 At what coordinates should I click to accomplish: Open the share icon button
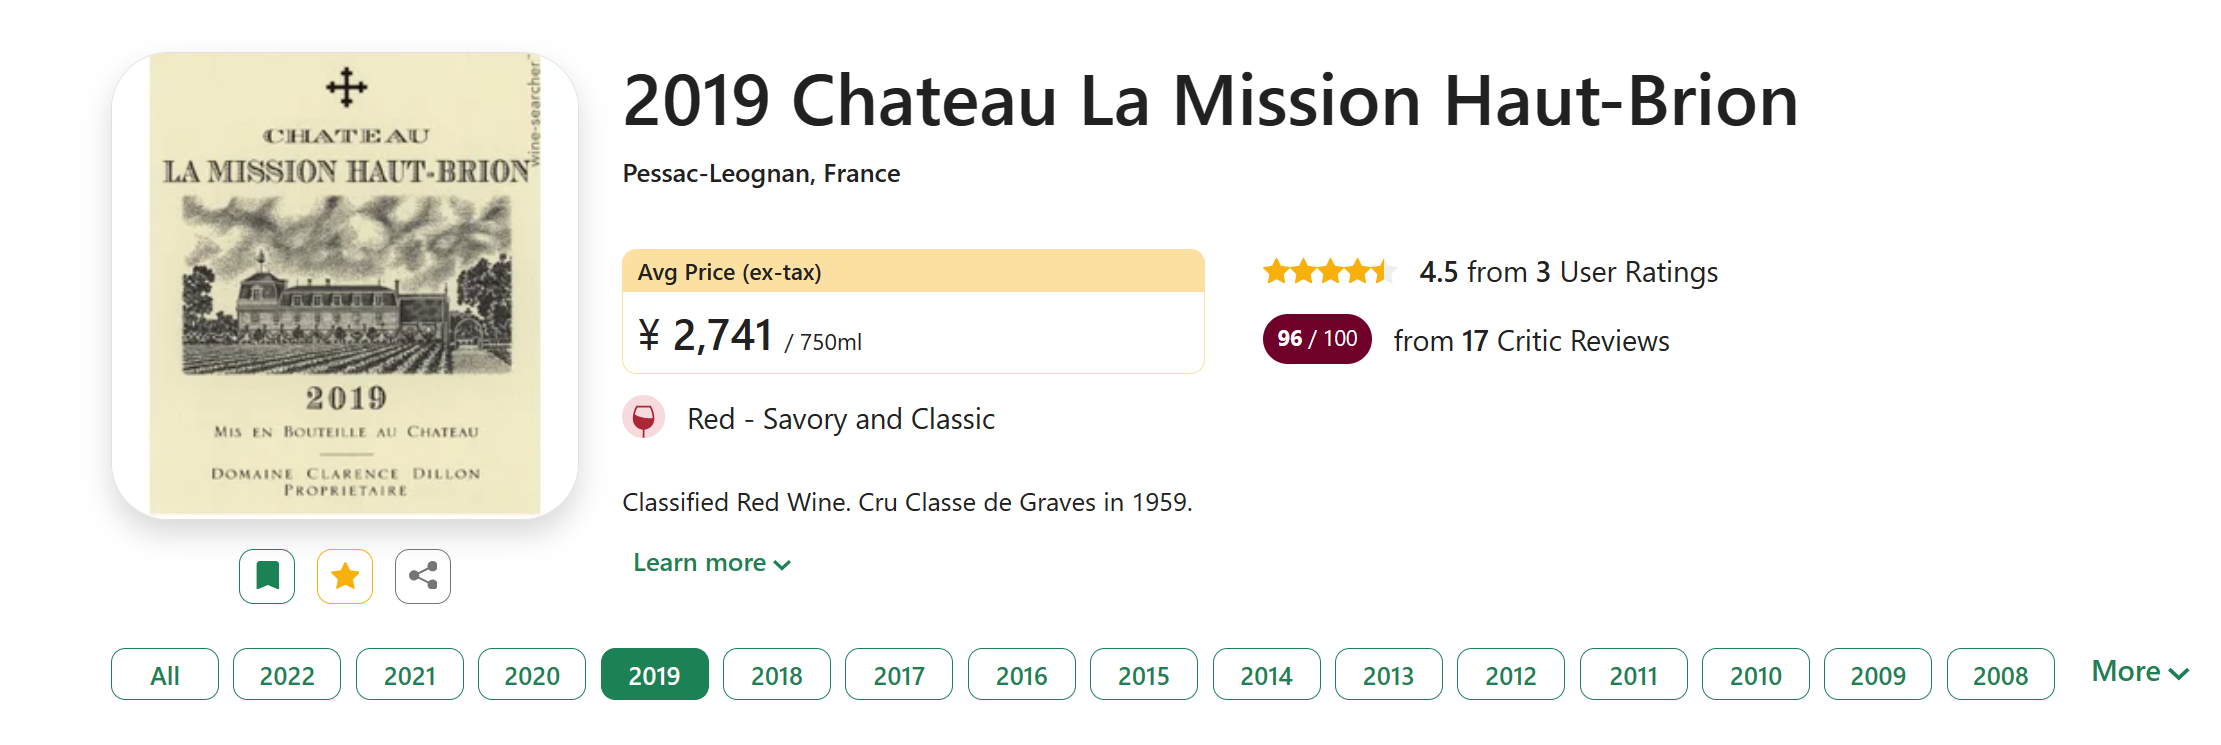423,576
